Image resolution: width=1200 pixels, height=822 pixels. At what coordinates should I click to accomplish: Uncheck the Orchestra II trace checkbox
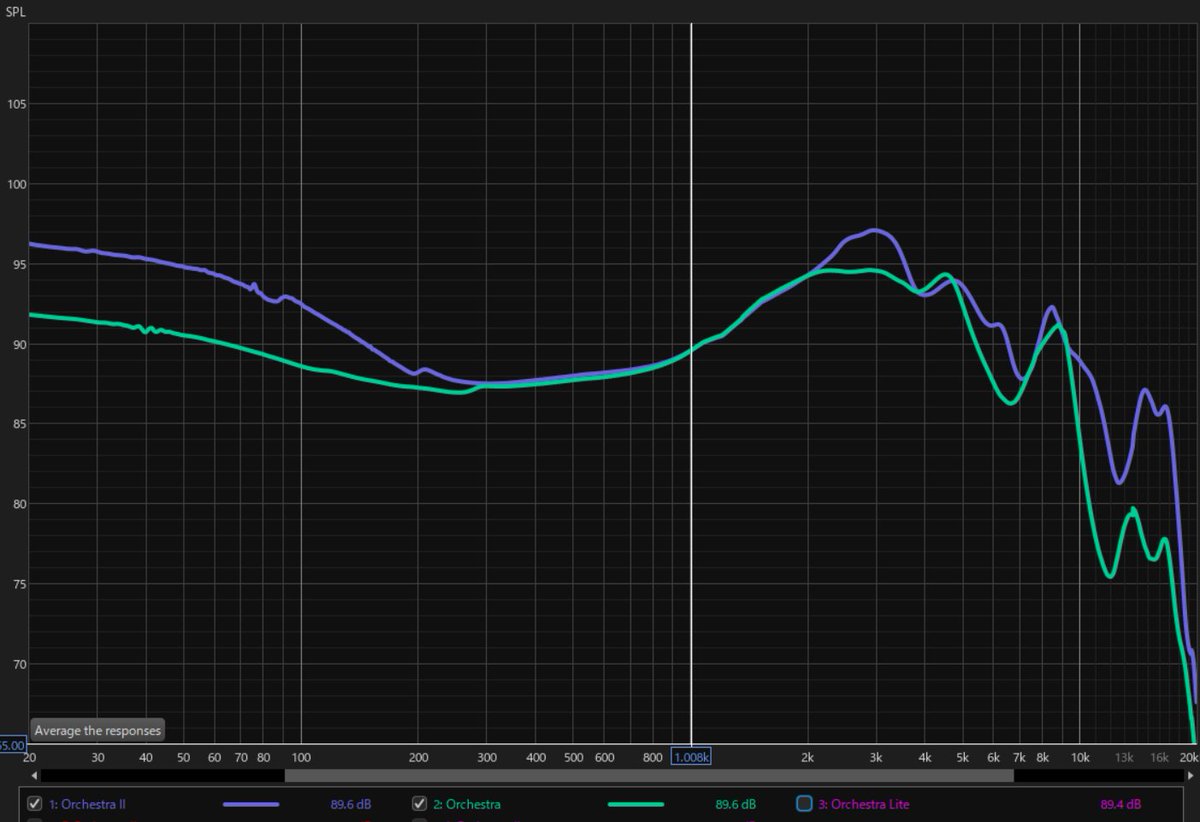tap(34, 804)
